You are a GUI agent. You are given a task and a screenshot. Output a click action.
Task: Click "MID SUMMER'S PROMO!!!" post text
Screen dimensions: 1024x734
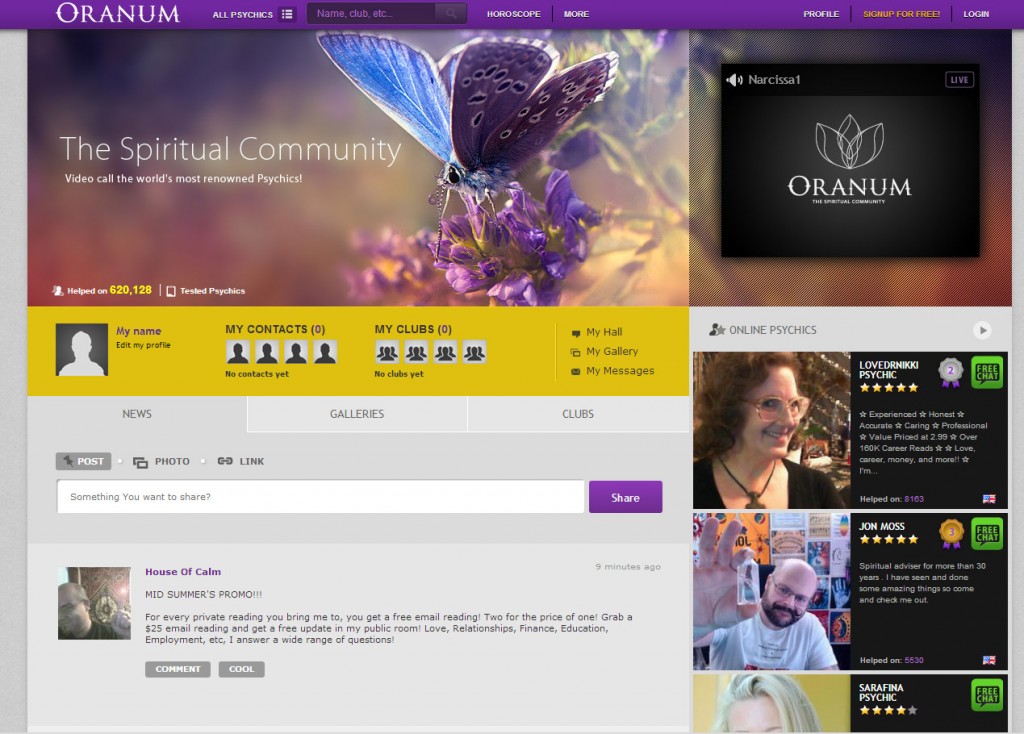tap(204, 595)
